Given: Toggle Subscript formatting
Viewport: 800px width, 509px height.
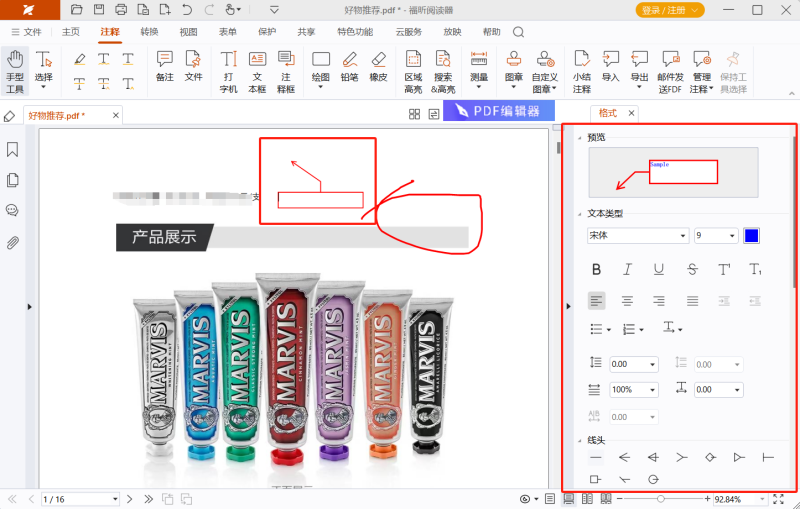Looking at the screenshot, I should click(x=756, y=269).
